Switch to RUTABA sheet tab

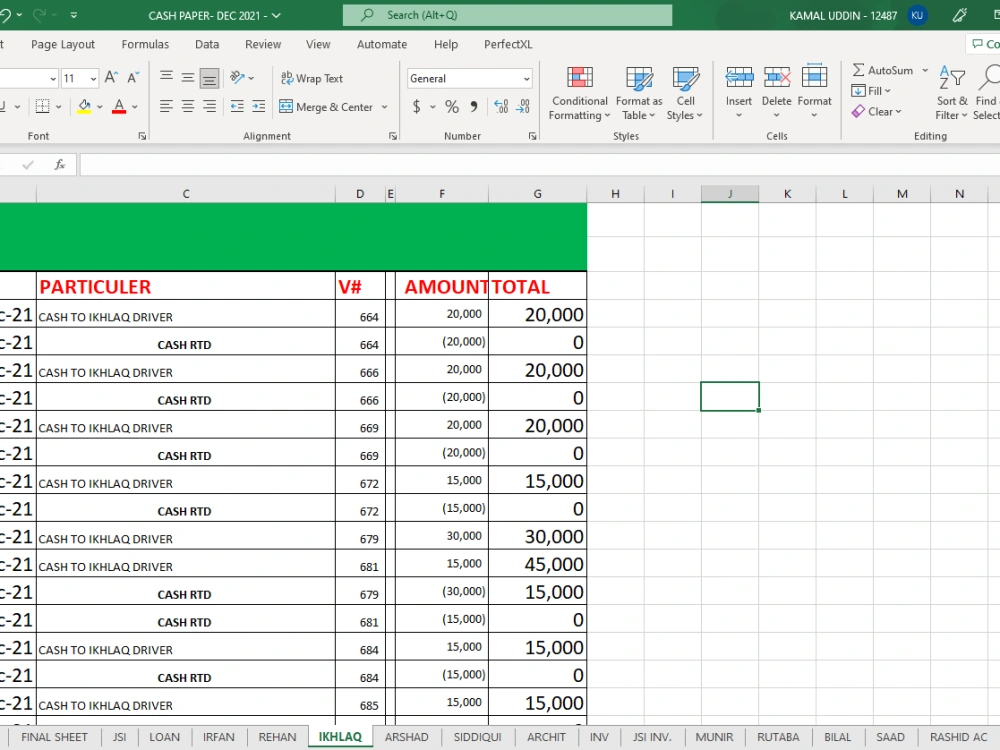[x=778, y=737]
